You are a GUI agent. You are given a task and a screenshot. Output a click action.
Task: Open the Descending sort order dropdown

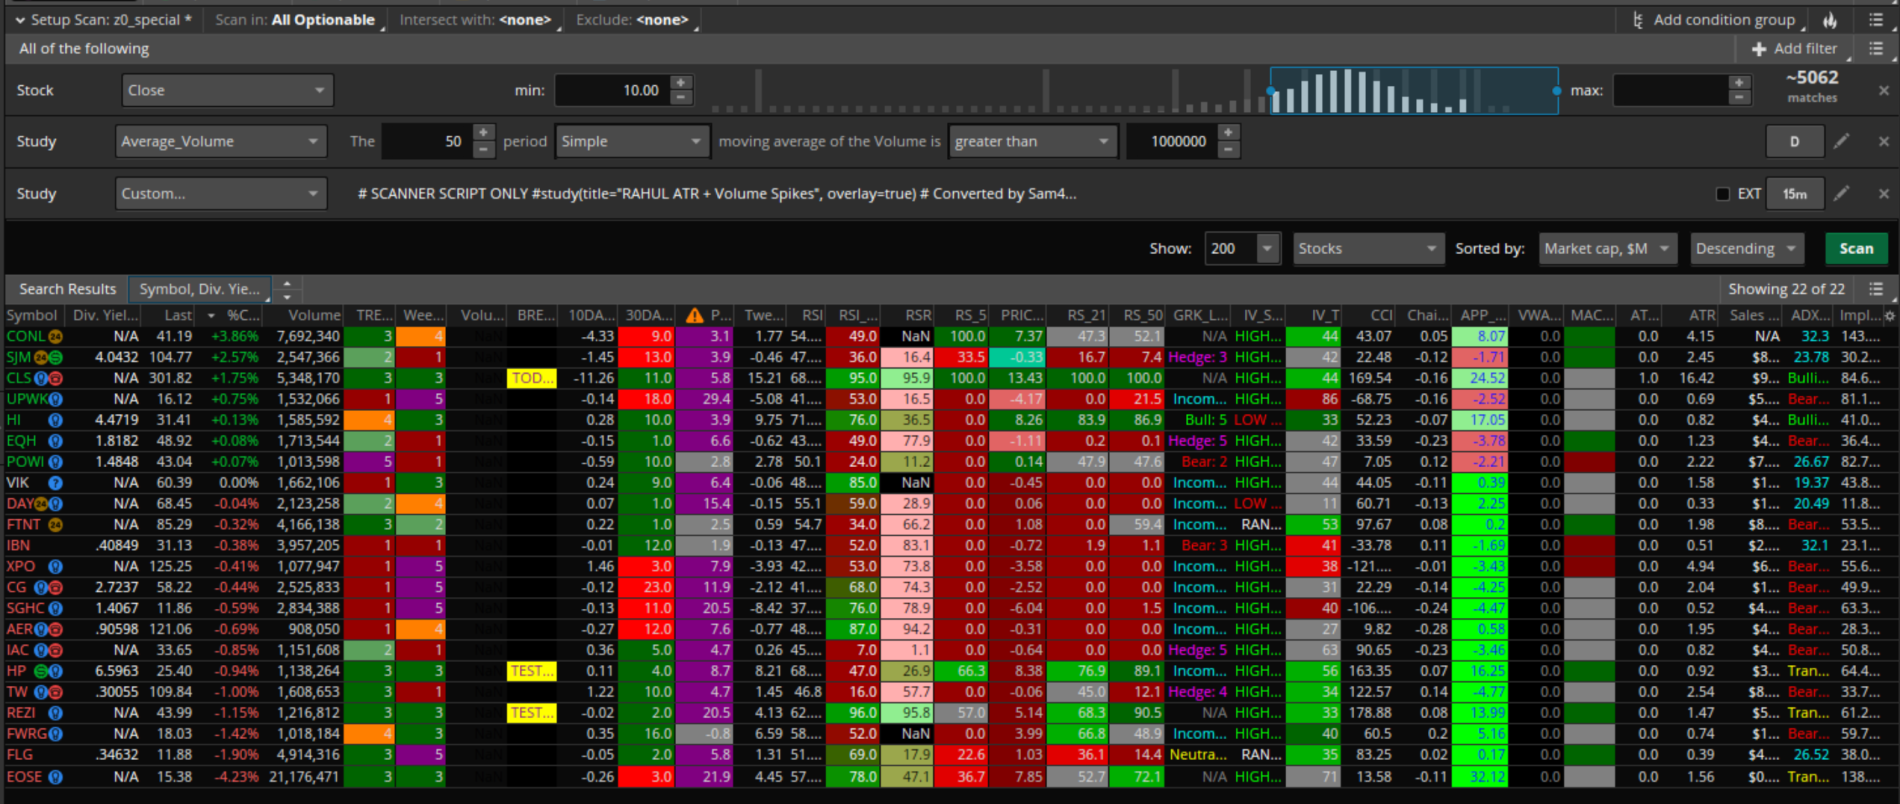[1746, 249]
